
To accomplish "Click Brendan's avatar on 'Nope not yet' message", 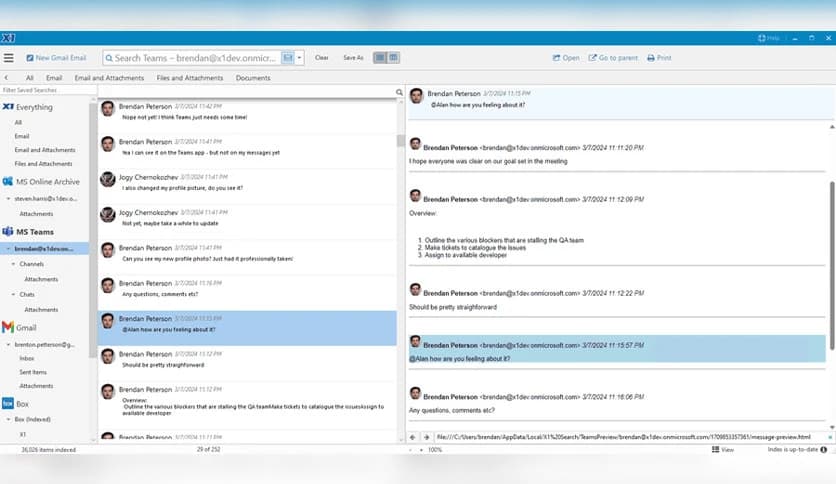I will (108, 109).
